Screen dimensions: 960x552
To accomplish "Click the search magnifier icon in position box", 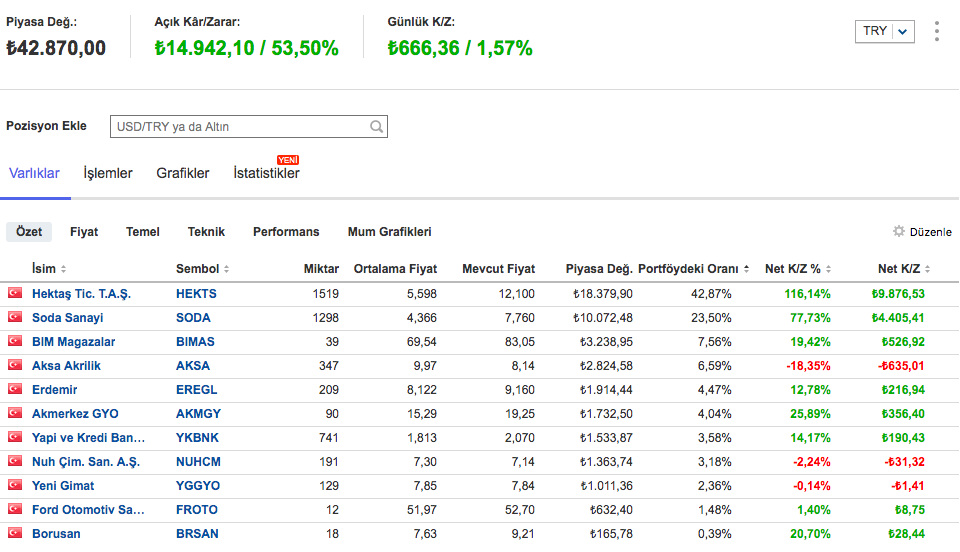I will pyautogui.click(x=376, y=127).
